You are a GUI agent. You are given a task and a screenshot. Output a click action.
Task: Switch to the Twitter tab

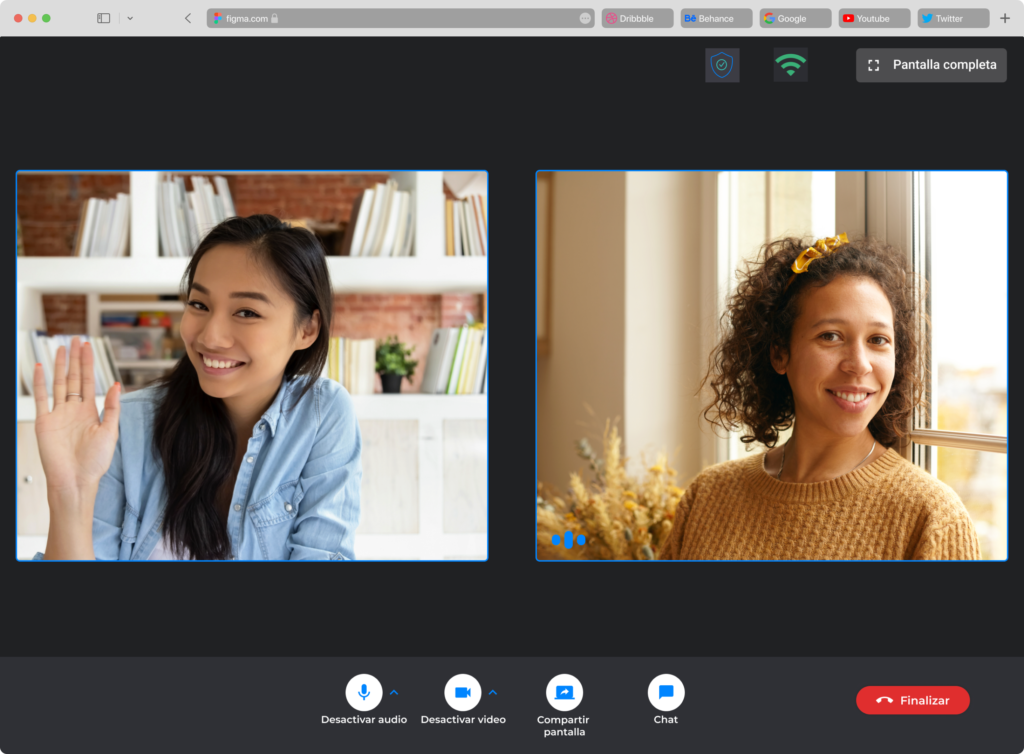click(x=953, y=18)
